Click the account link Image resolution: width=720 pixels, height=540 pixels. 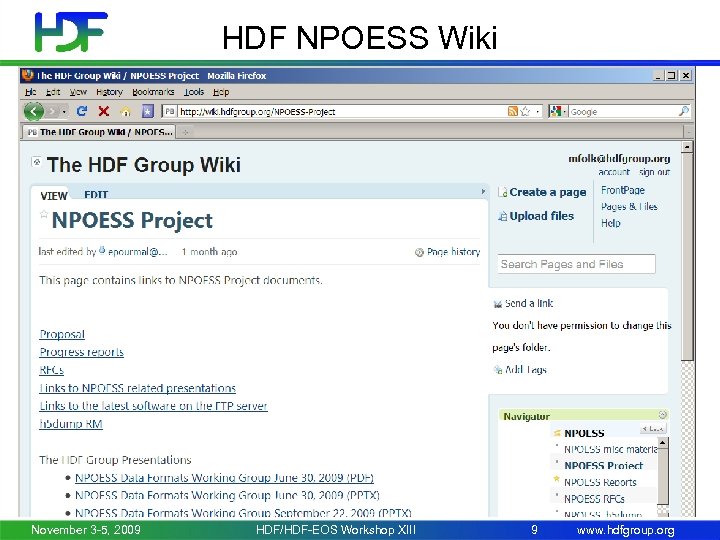(613, 172)
